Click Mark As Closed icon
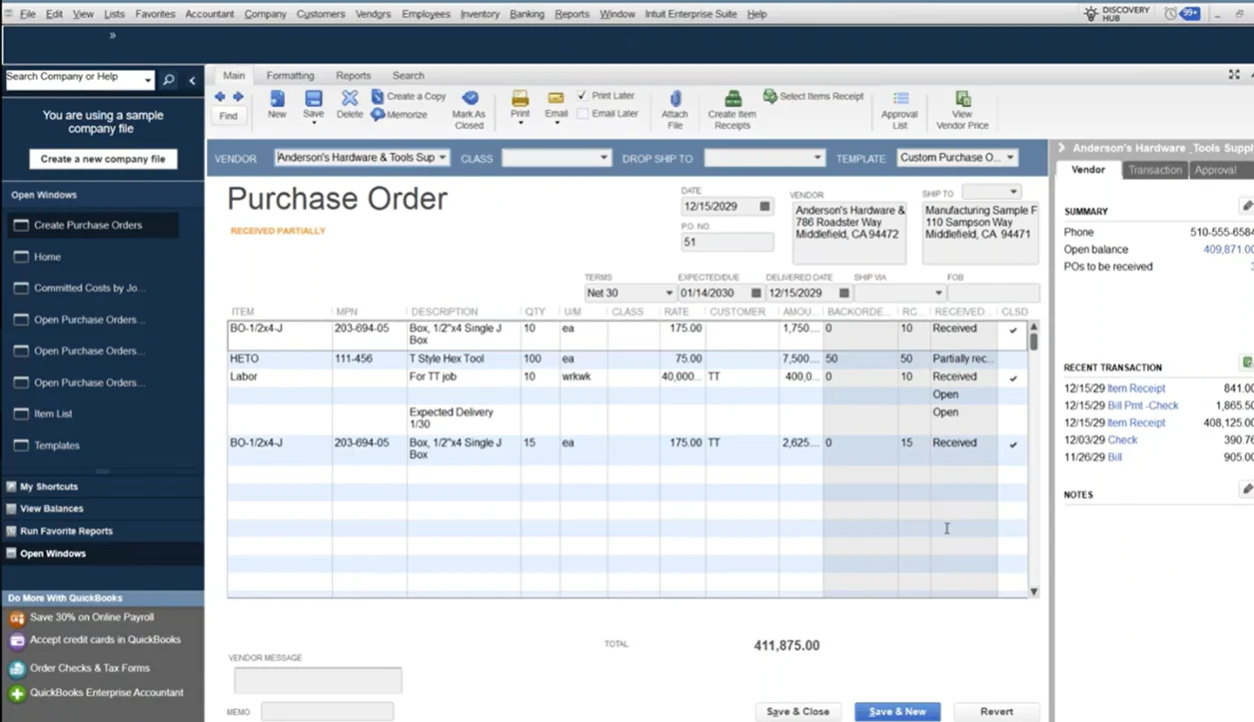 point(469,99)
